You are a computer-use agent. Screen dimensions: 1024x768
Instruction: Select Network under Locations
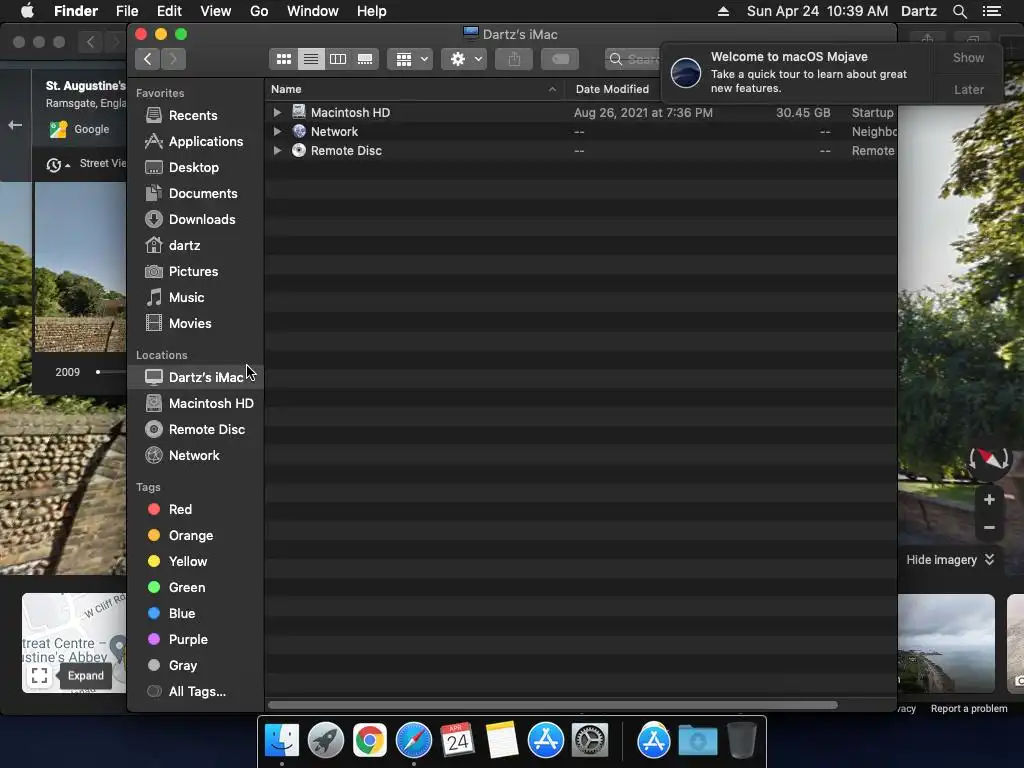coord(194,456)
